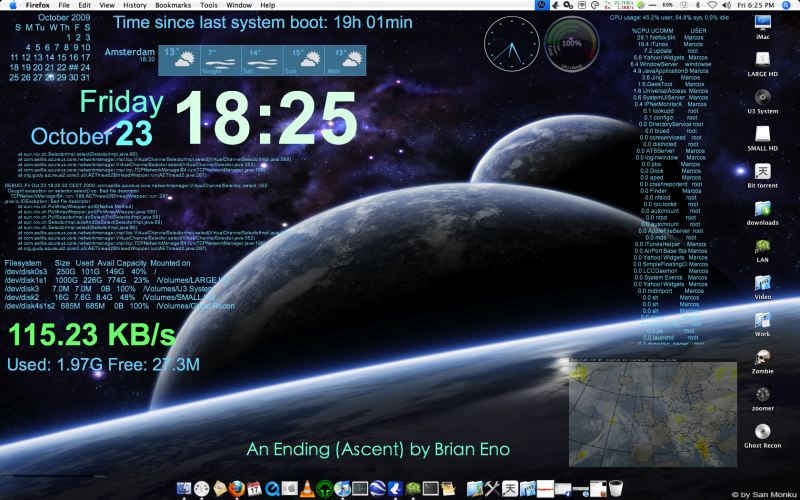Image resolution: width=800 pixels, height=500 pixels.
Task: Open the iCal calendar Dock icon
Action: coord(254,488)
